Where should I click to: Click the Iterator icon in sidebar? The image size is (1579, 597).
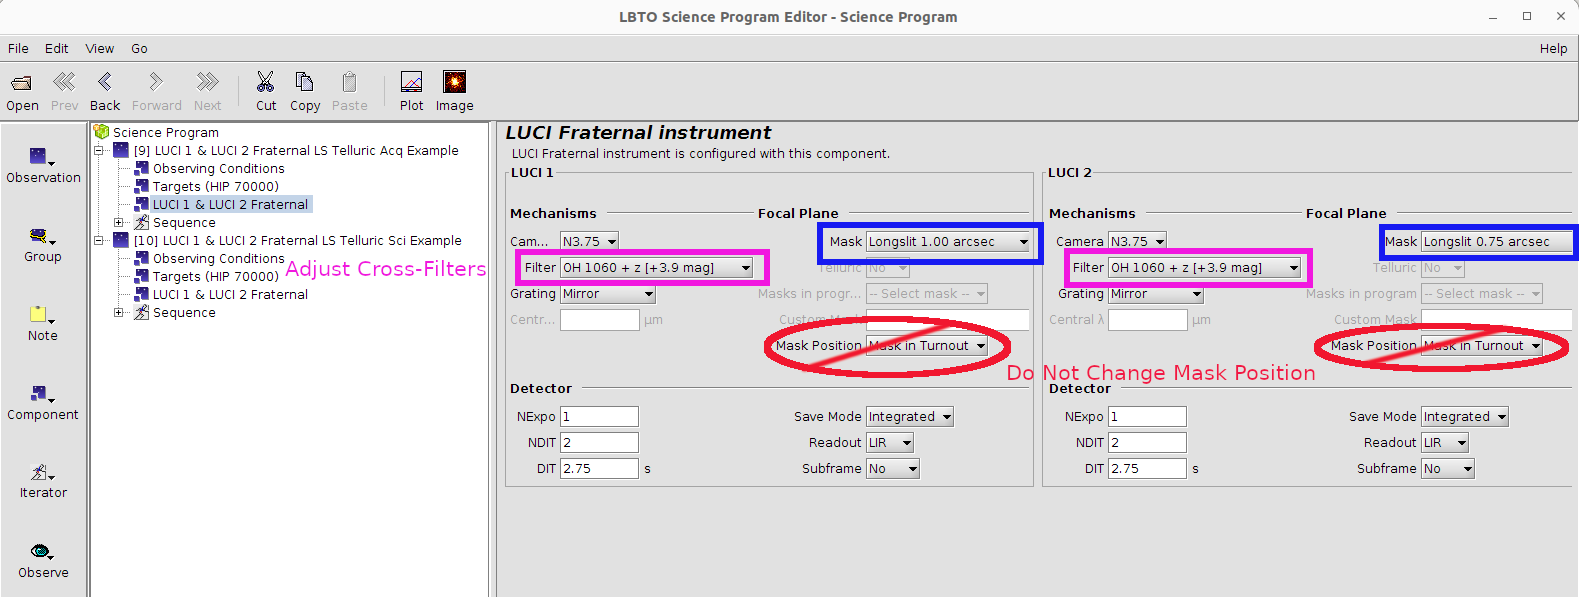pyautogui.click(x=40, y=472)
